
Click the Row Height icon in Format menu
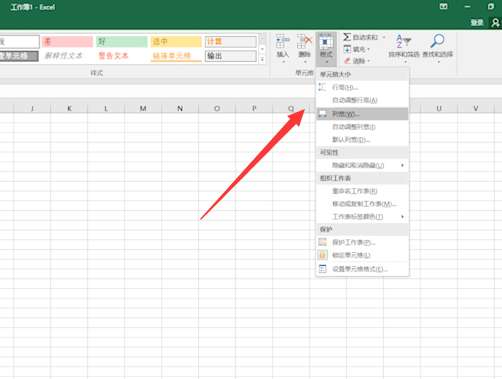pos(322,87)
